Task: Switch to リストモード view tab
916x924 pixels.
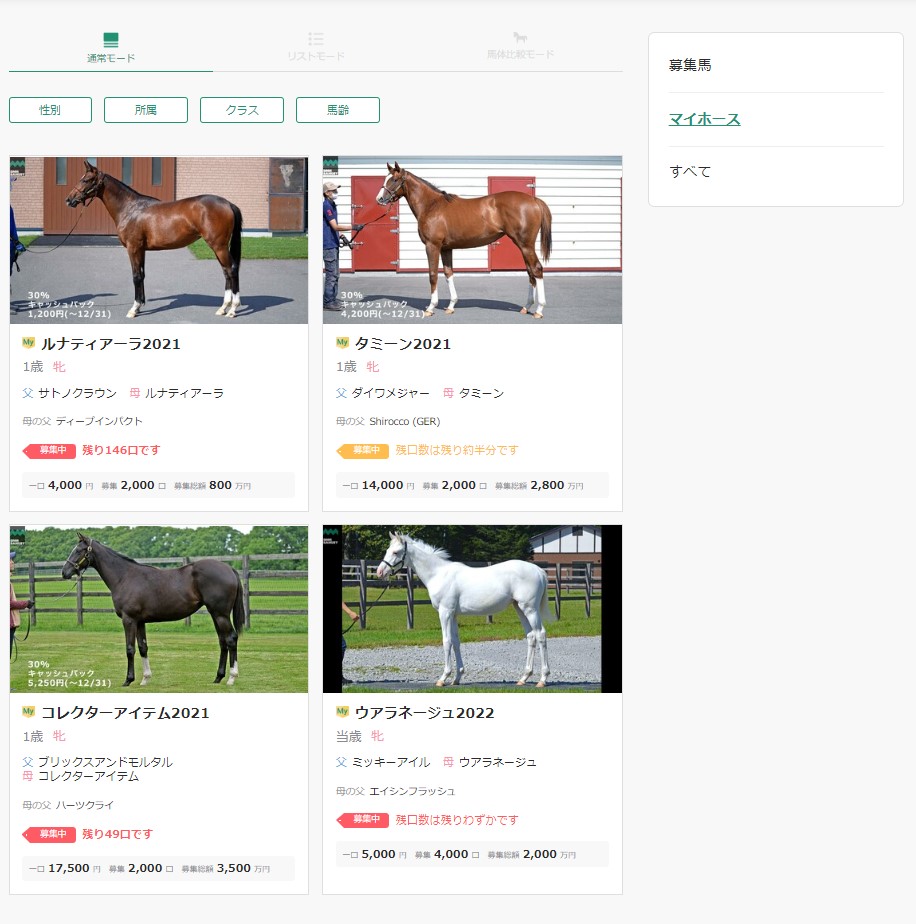Action: [316, 48]
